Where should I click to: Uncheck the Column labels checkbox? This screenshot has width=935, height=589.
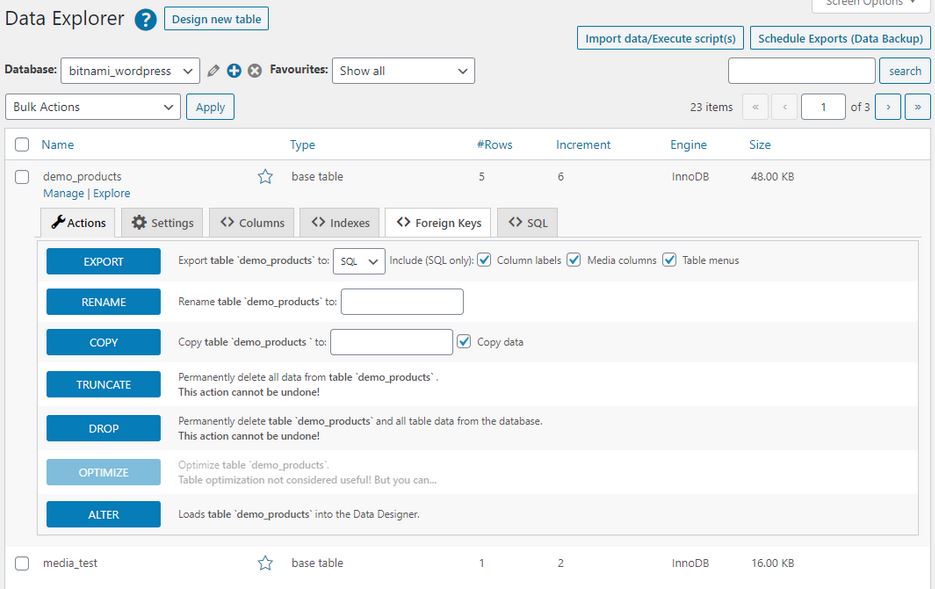tap(484, 260)
